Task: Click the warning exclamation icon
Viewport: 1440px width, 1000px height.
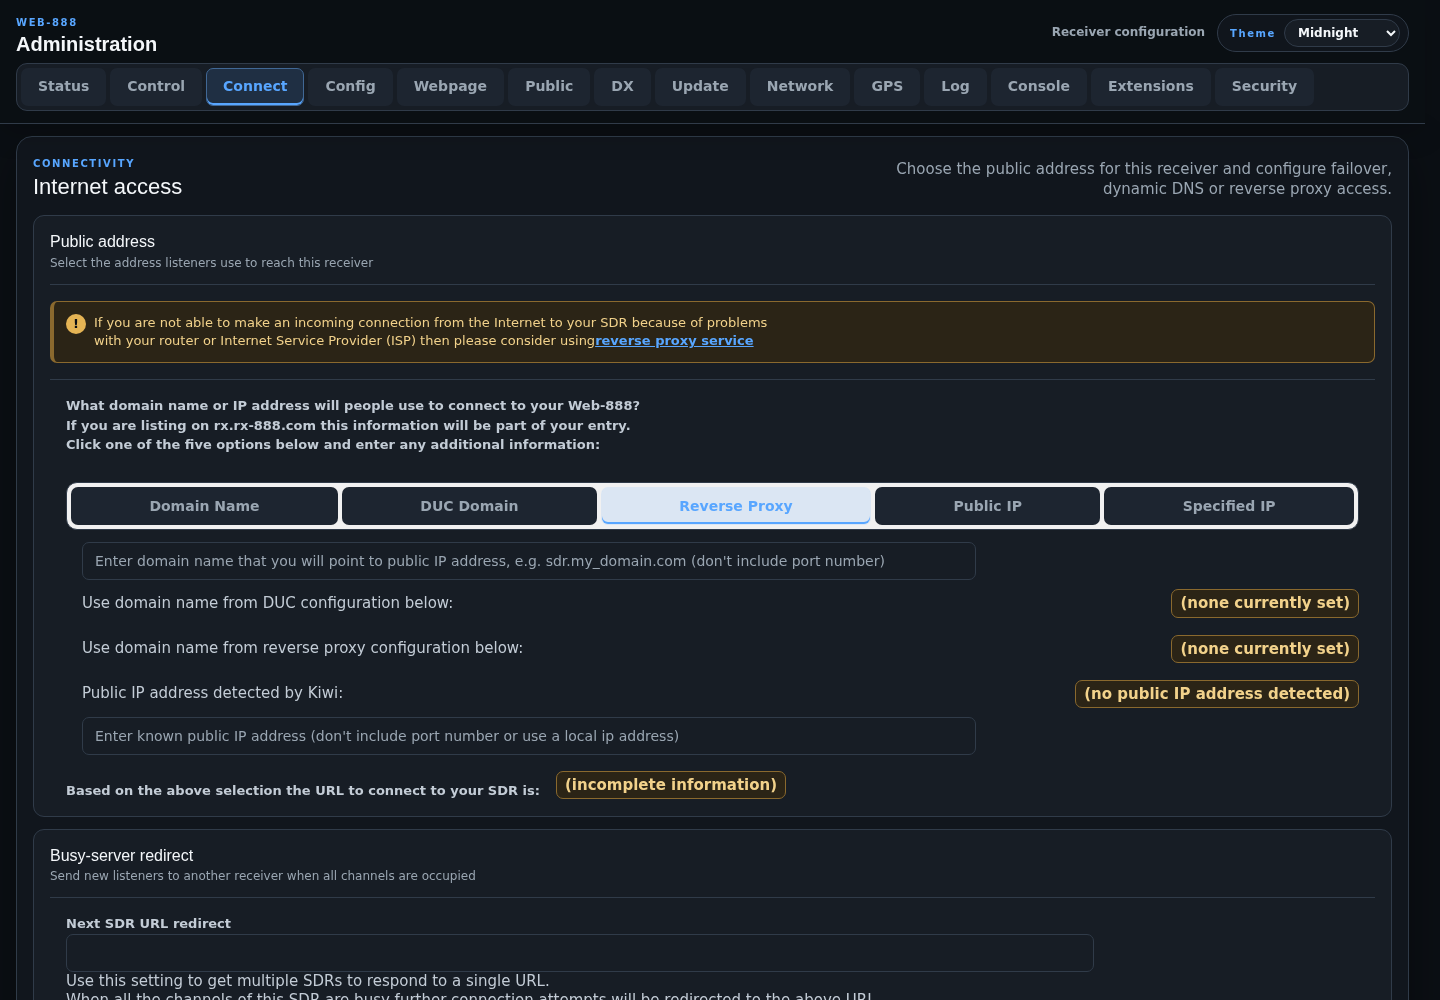Action: click(x=76, y=324)
